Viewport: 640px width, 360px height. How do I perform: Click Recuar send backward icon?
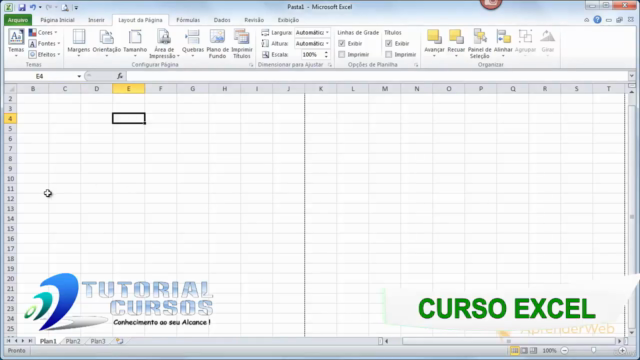pyautogui.click(x=456, y=37)
